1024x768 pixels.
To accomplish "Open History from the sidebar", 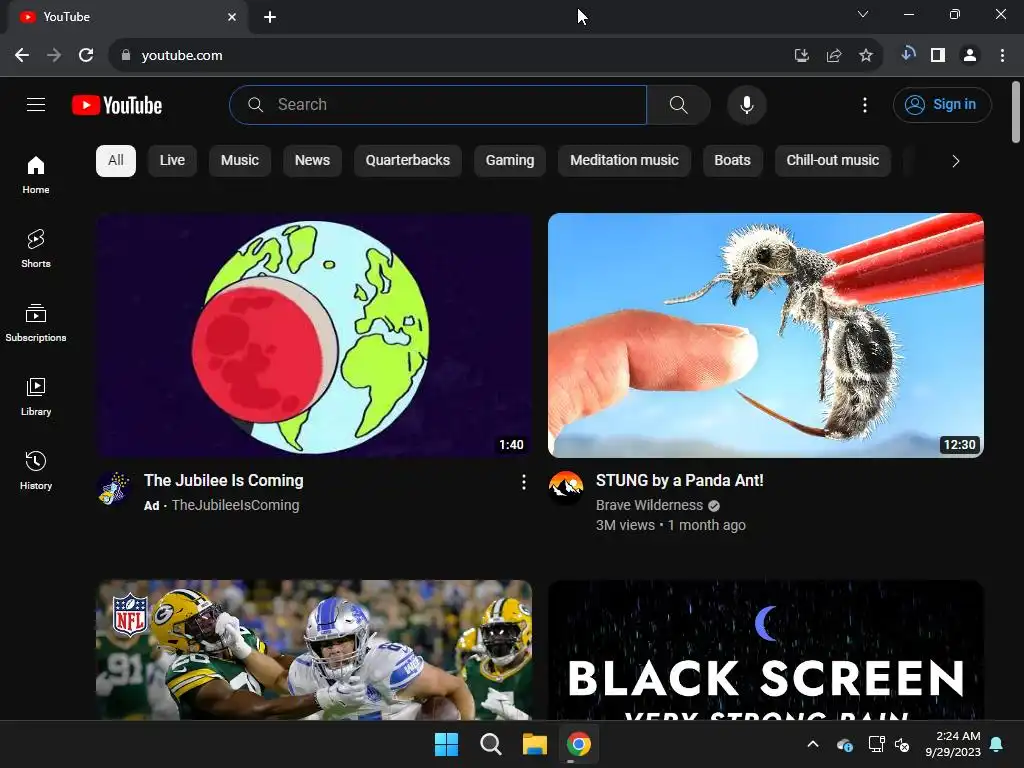I will [x=36, y=470].
